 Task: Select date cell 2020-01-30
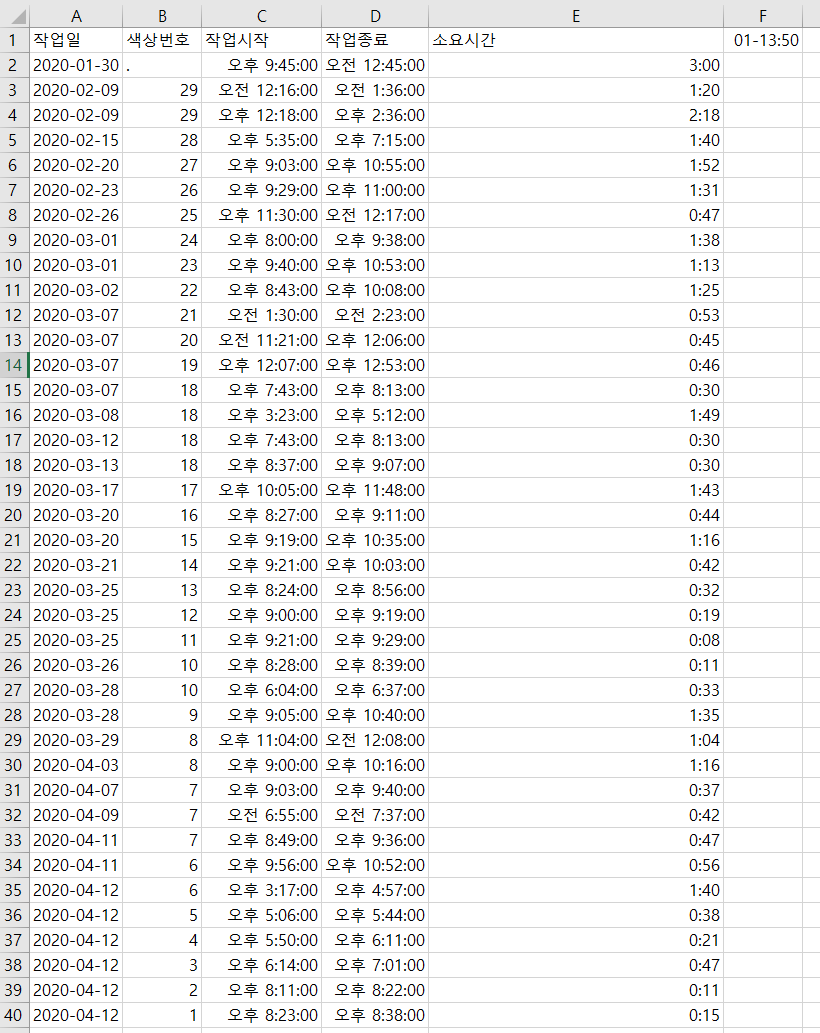pos(76,65)
